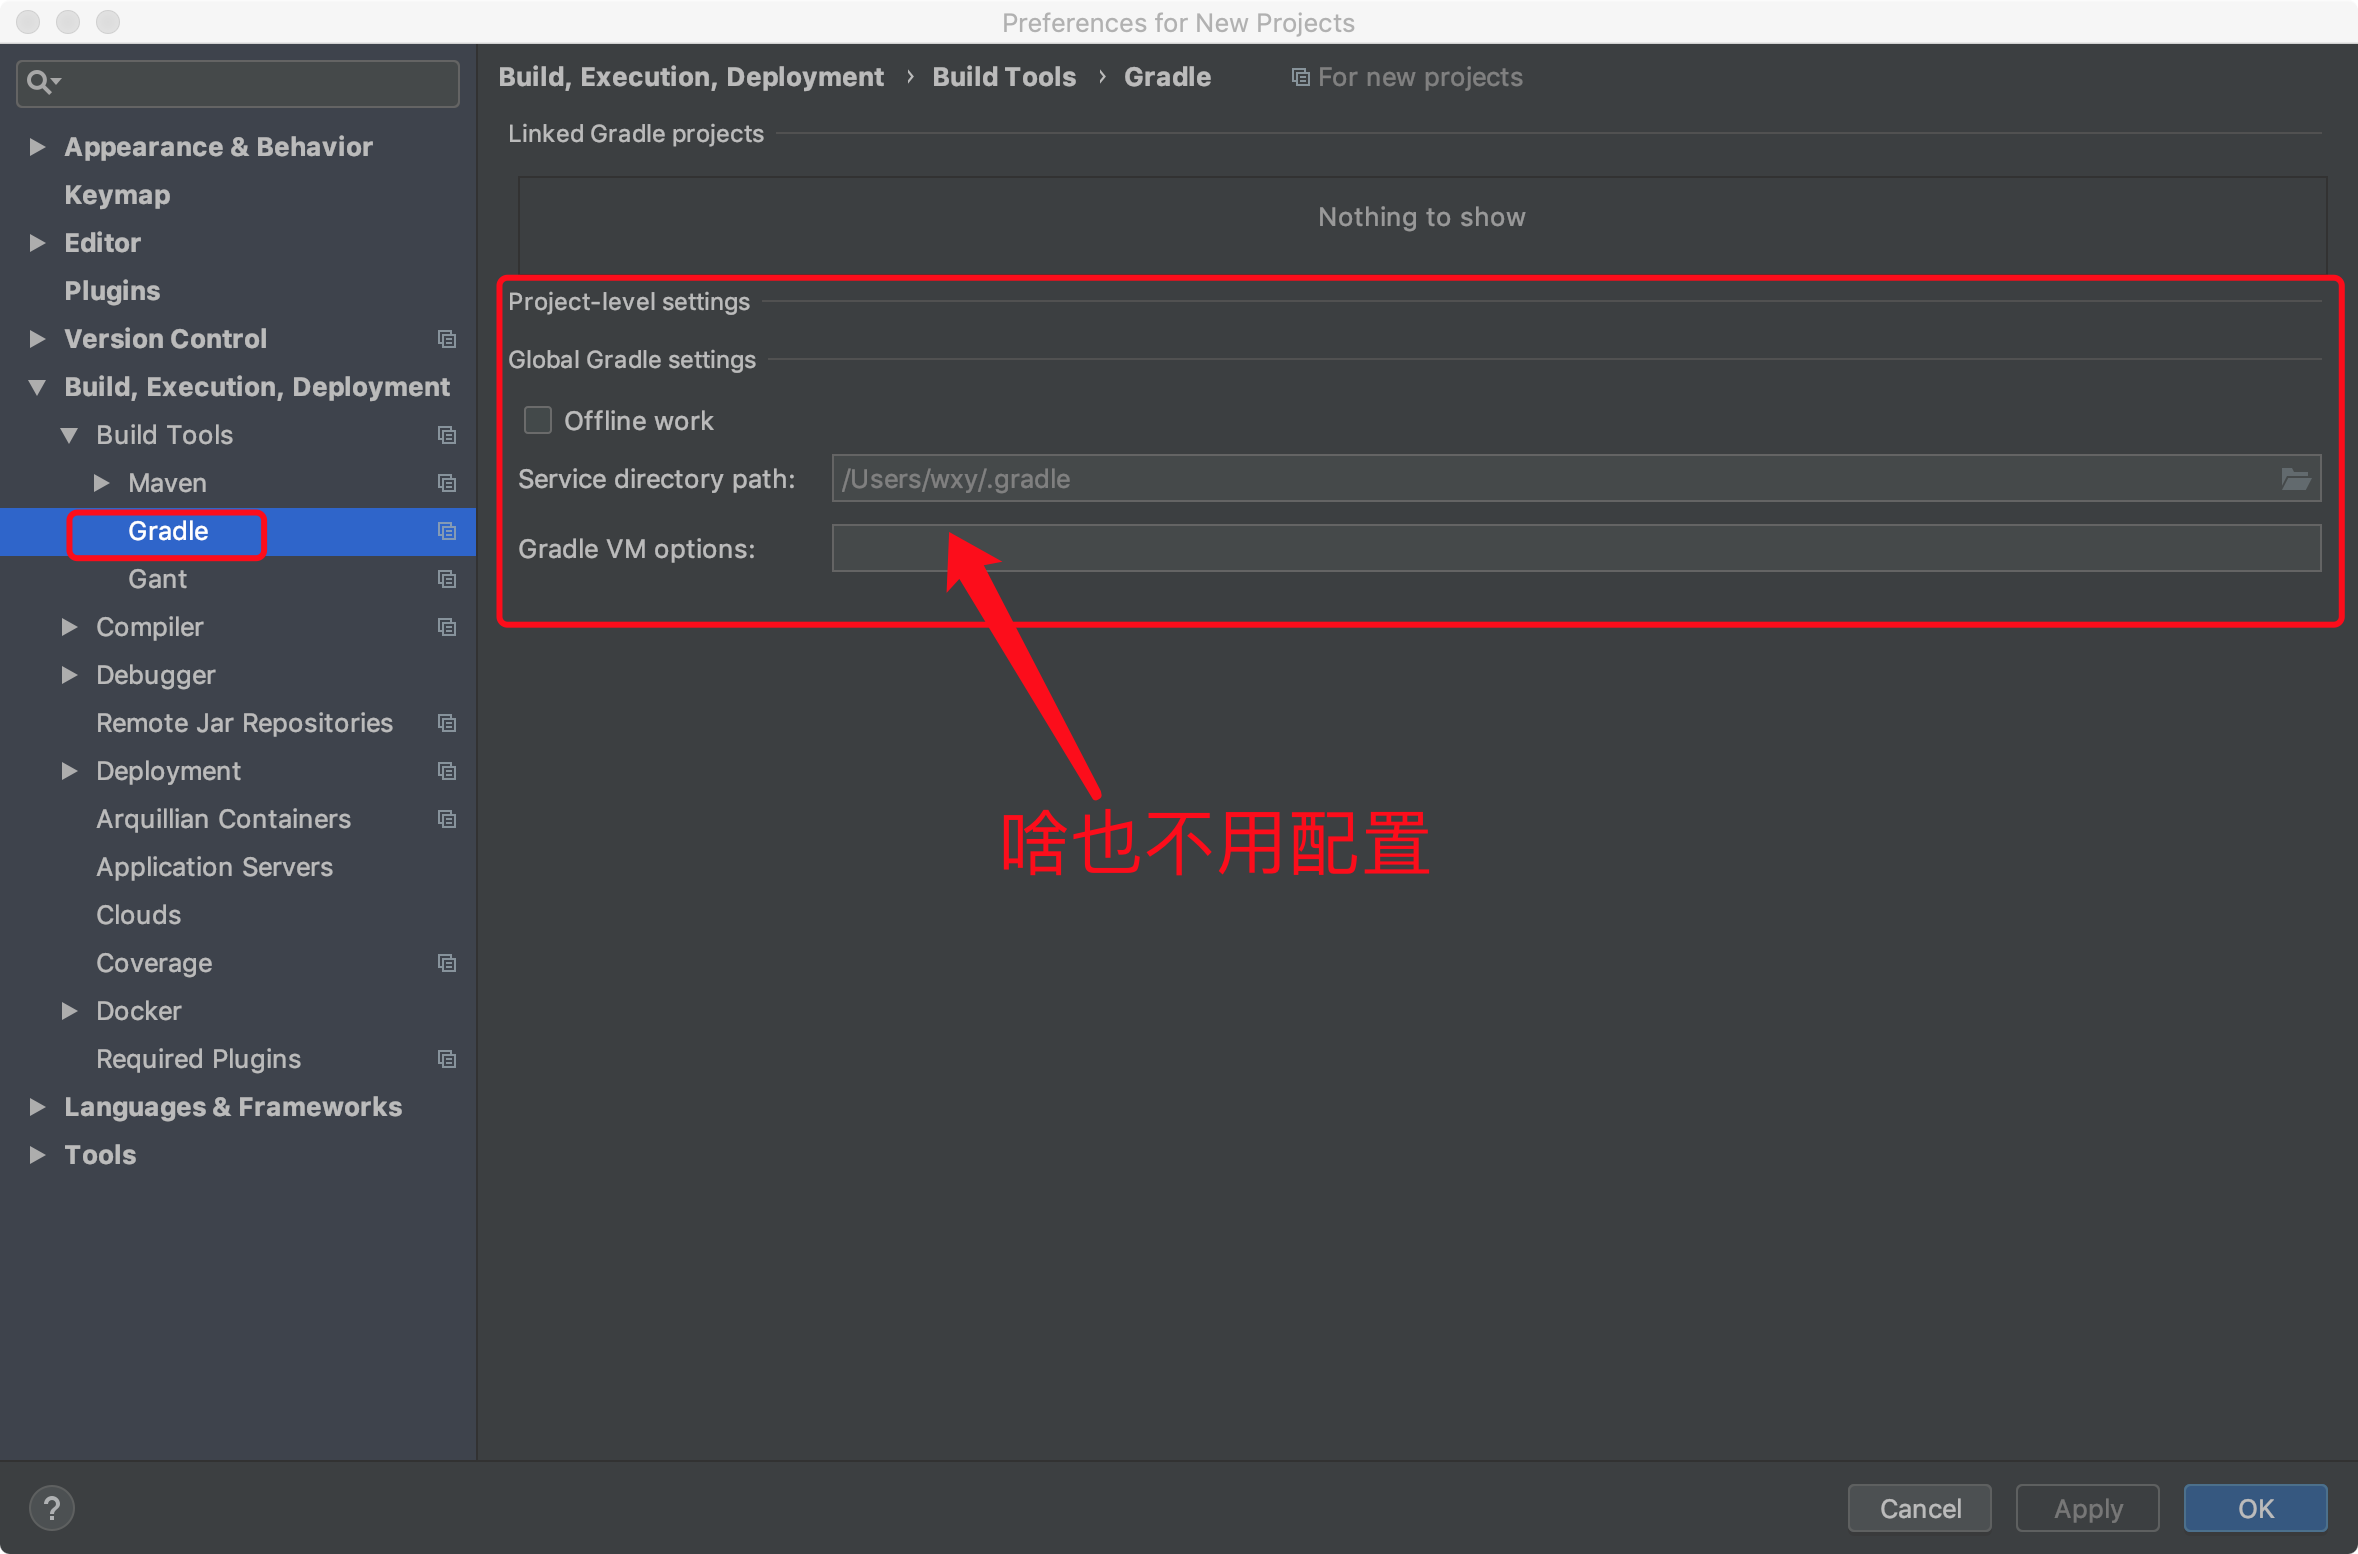Select Keymap in the settings tree
This screenshot has height=1554, width=2358.
pyautogui.click(x=117, y=195)
